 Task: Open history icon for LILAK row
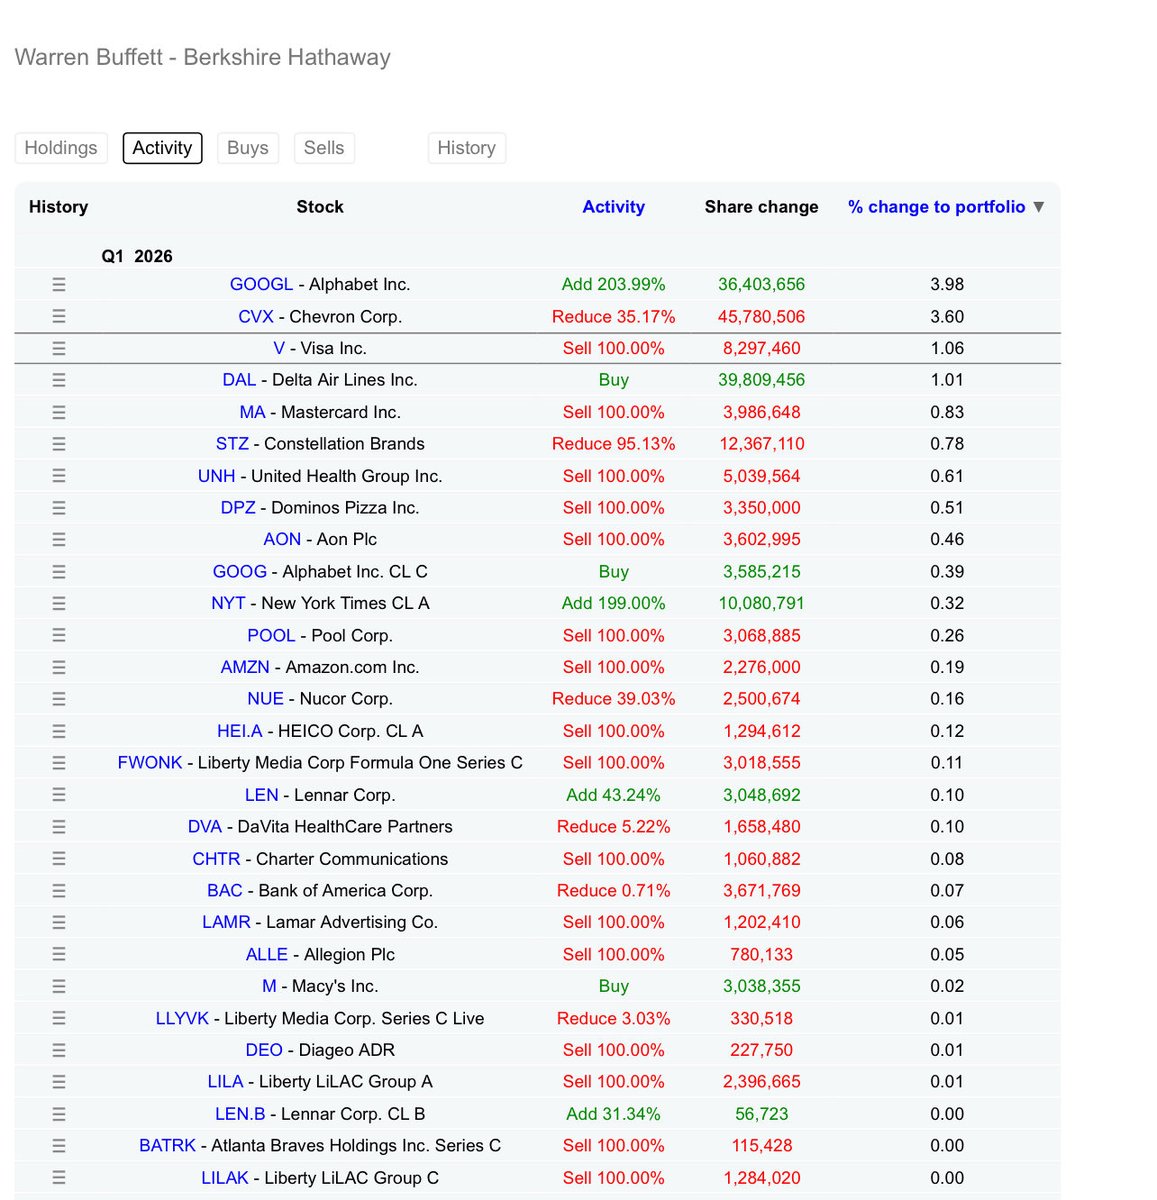59,1177
